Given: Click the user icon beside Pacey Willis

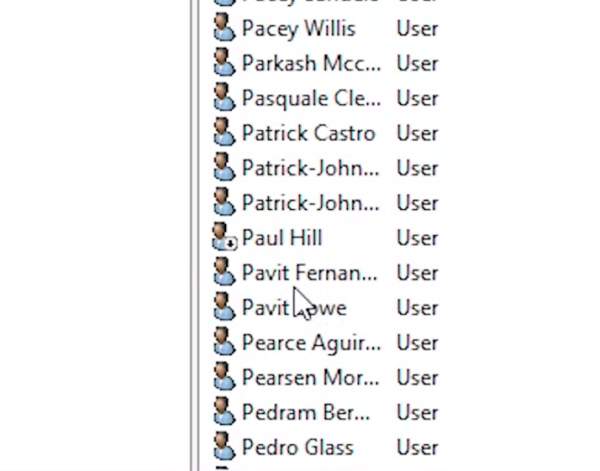Looking at the screenshot, I should [224, 28].
